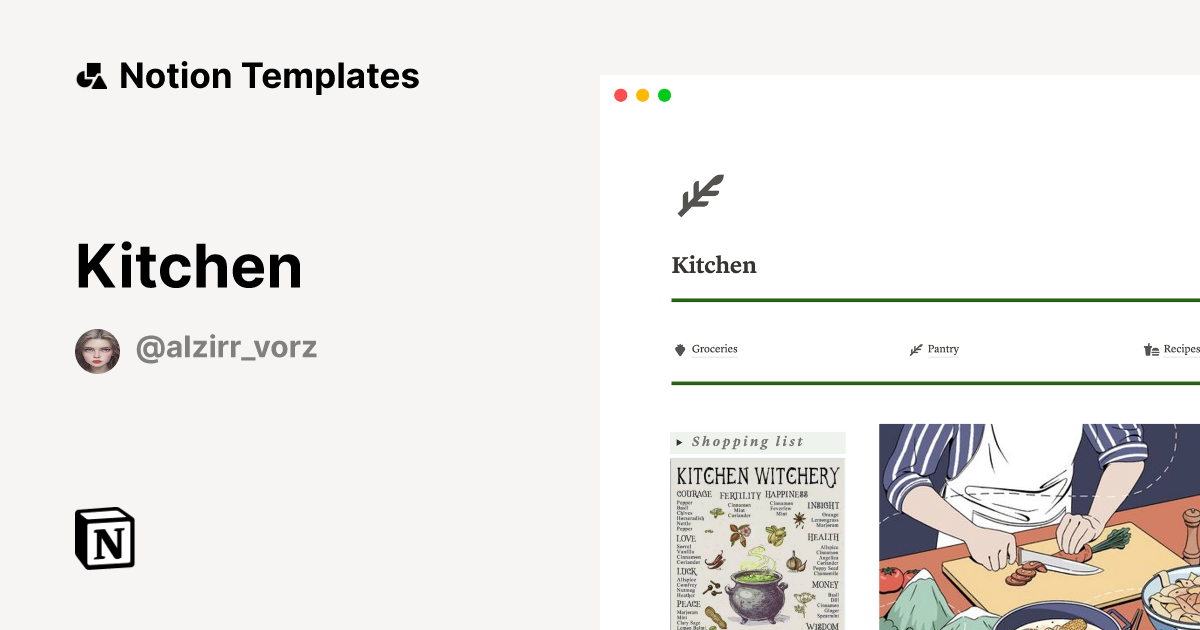Click the @alzirr_vorz creator link
This screenshot has width=1200, height=630.
click(226, 347)
